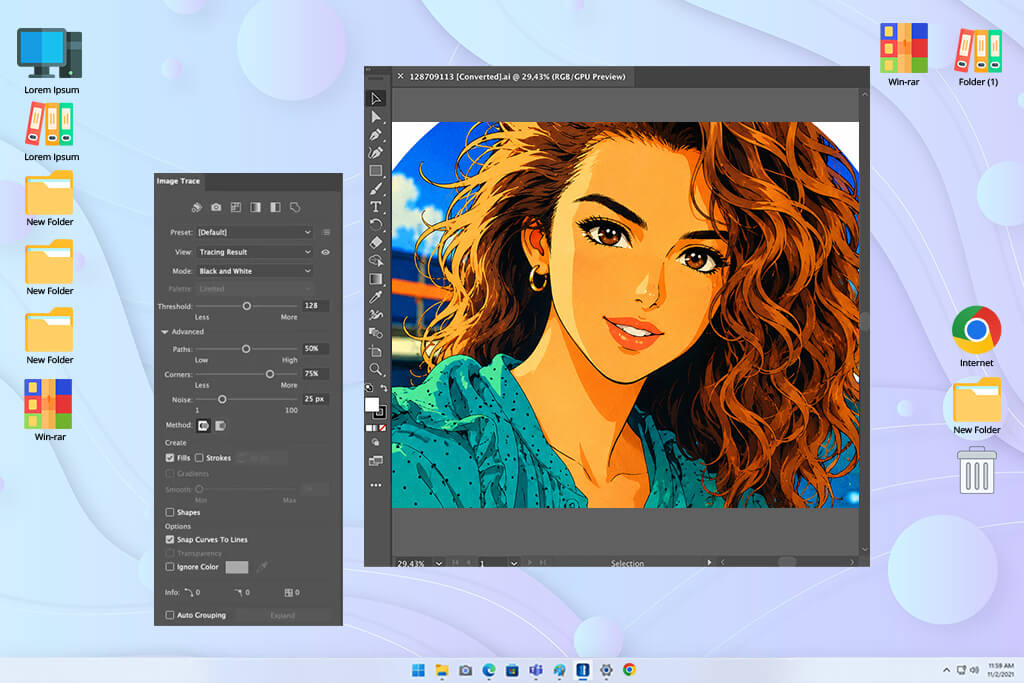Screen dimensions: 1024x683
Task: Select the Pen tool in Illustrator
Action: click(376, 135)
